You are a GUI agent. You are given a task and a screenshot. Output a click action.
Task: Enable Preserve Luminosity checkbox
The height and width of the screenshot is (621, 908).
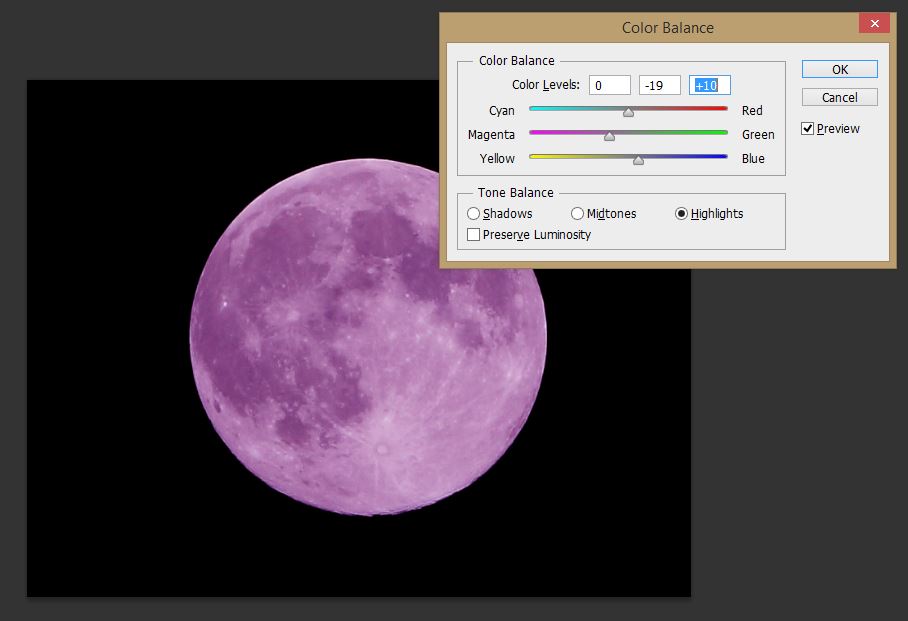click(474, 235)
